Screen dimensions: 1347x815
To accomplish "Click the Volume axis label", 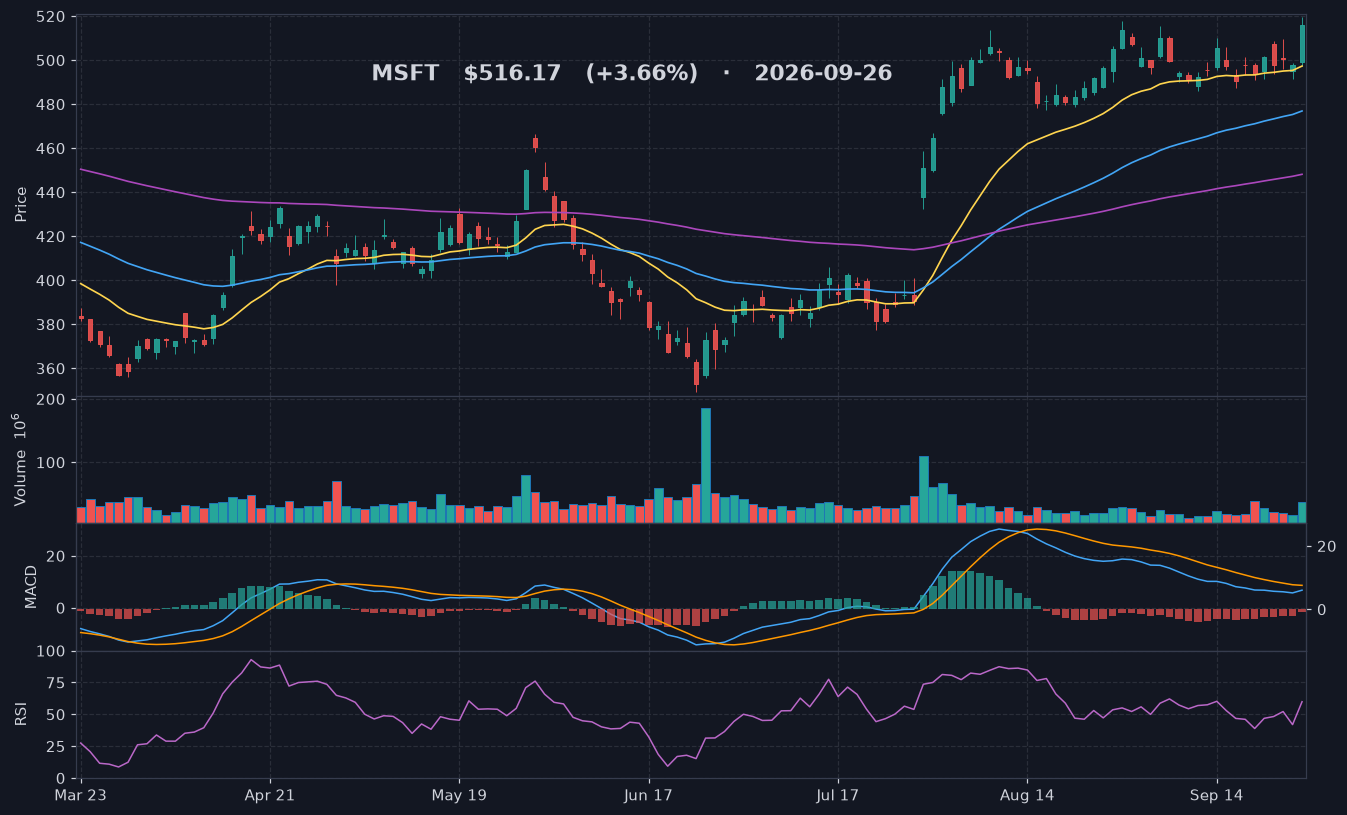I will 19,459.
